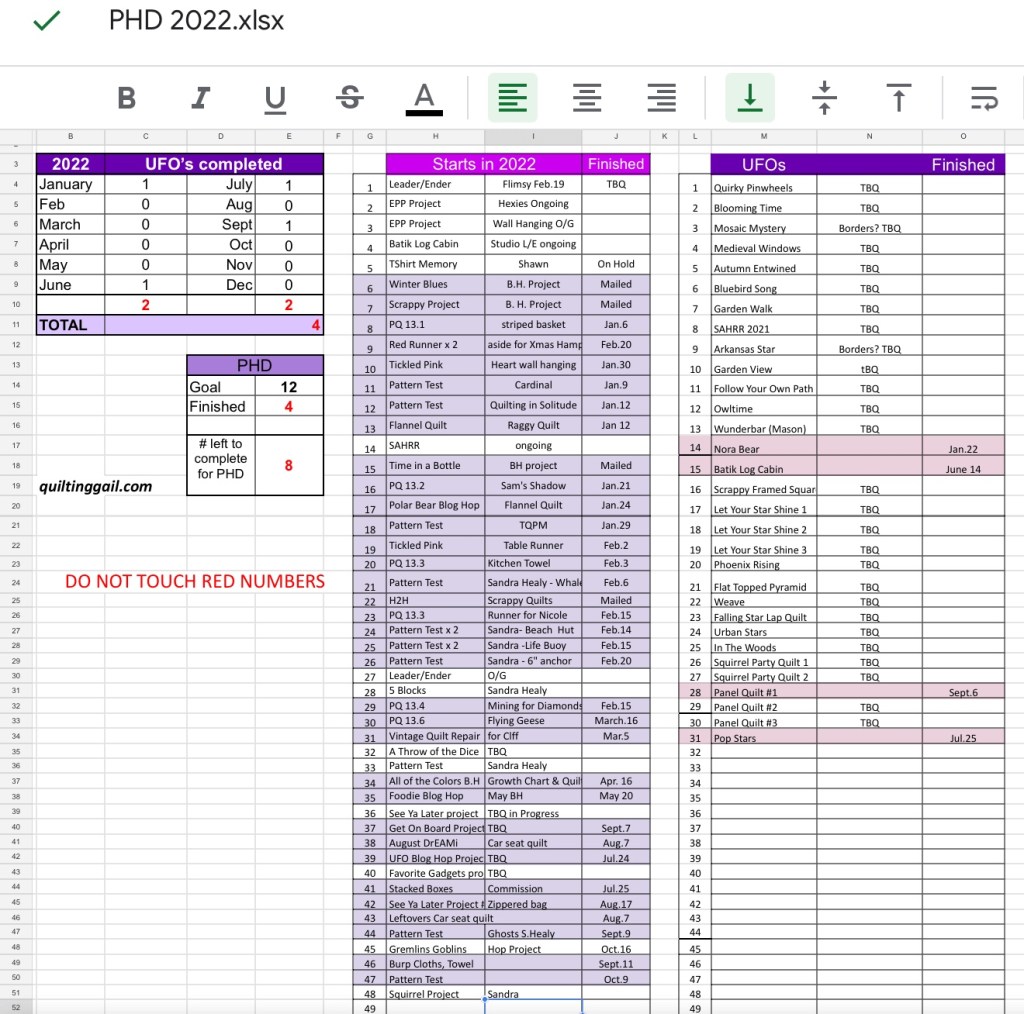Select the PHD Goal value 12
Image resolution: width=1024 pixels, height=1014 pixels.
click(288, 387)
